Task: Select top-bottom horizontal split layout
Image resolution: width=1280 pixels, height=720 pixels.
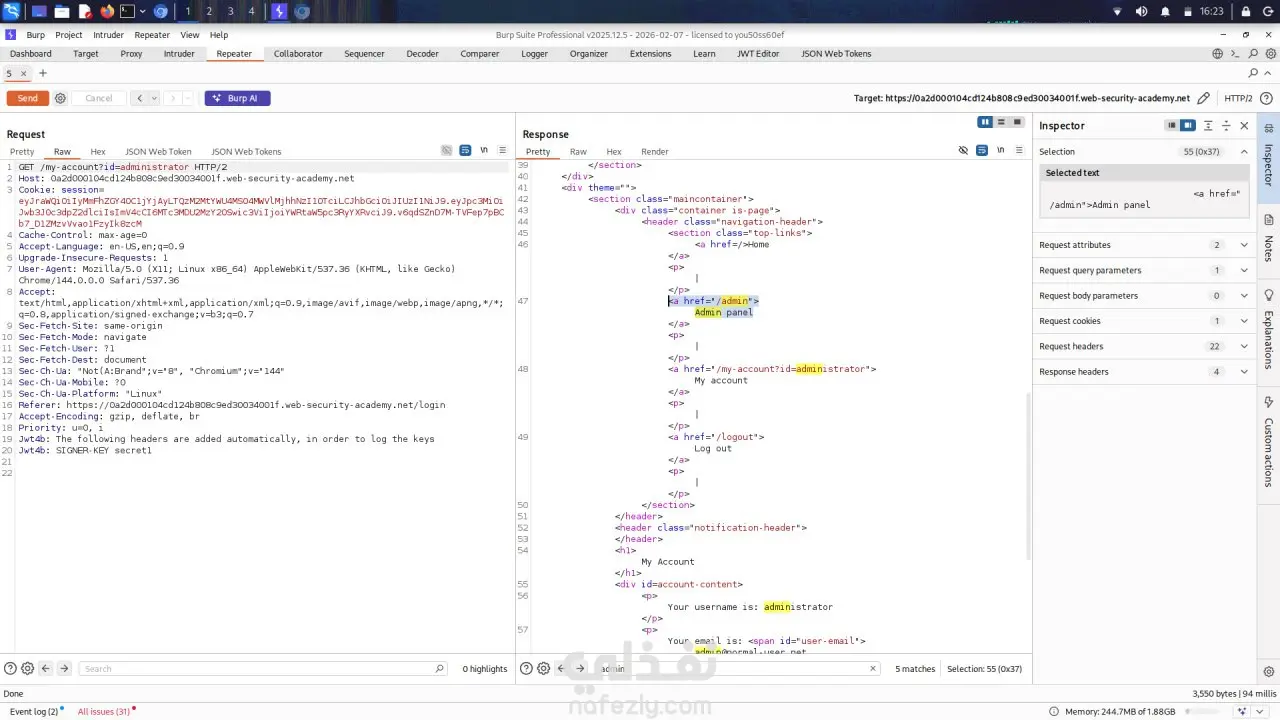Action: point(1001,122)
